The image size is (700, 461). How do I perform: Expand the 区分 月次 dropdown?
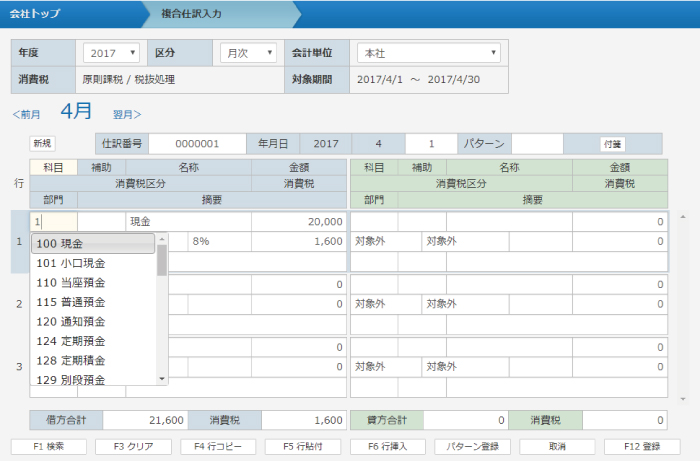pos(248,52)
